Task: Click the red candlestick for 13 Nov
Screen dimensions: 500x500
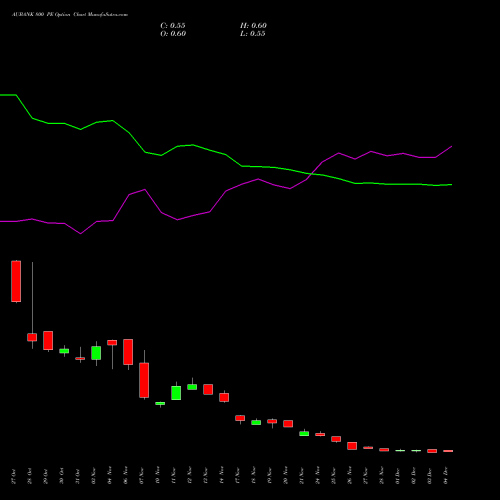Action: [208, 389]
